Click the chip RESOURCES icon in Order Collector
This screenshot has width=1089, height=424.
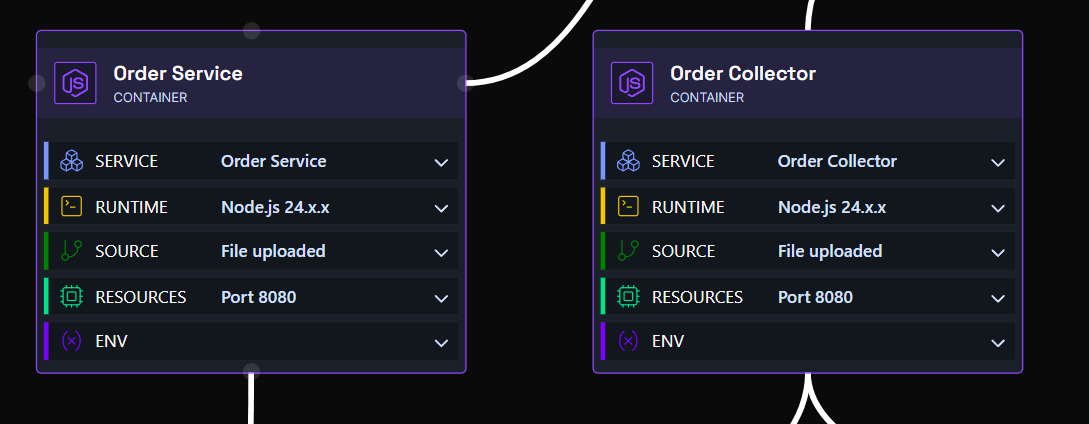pyautogui.click(x=629, y=297)
